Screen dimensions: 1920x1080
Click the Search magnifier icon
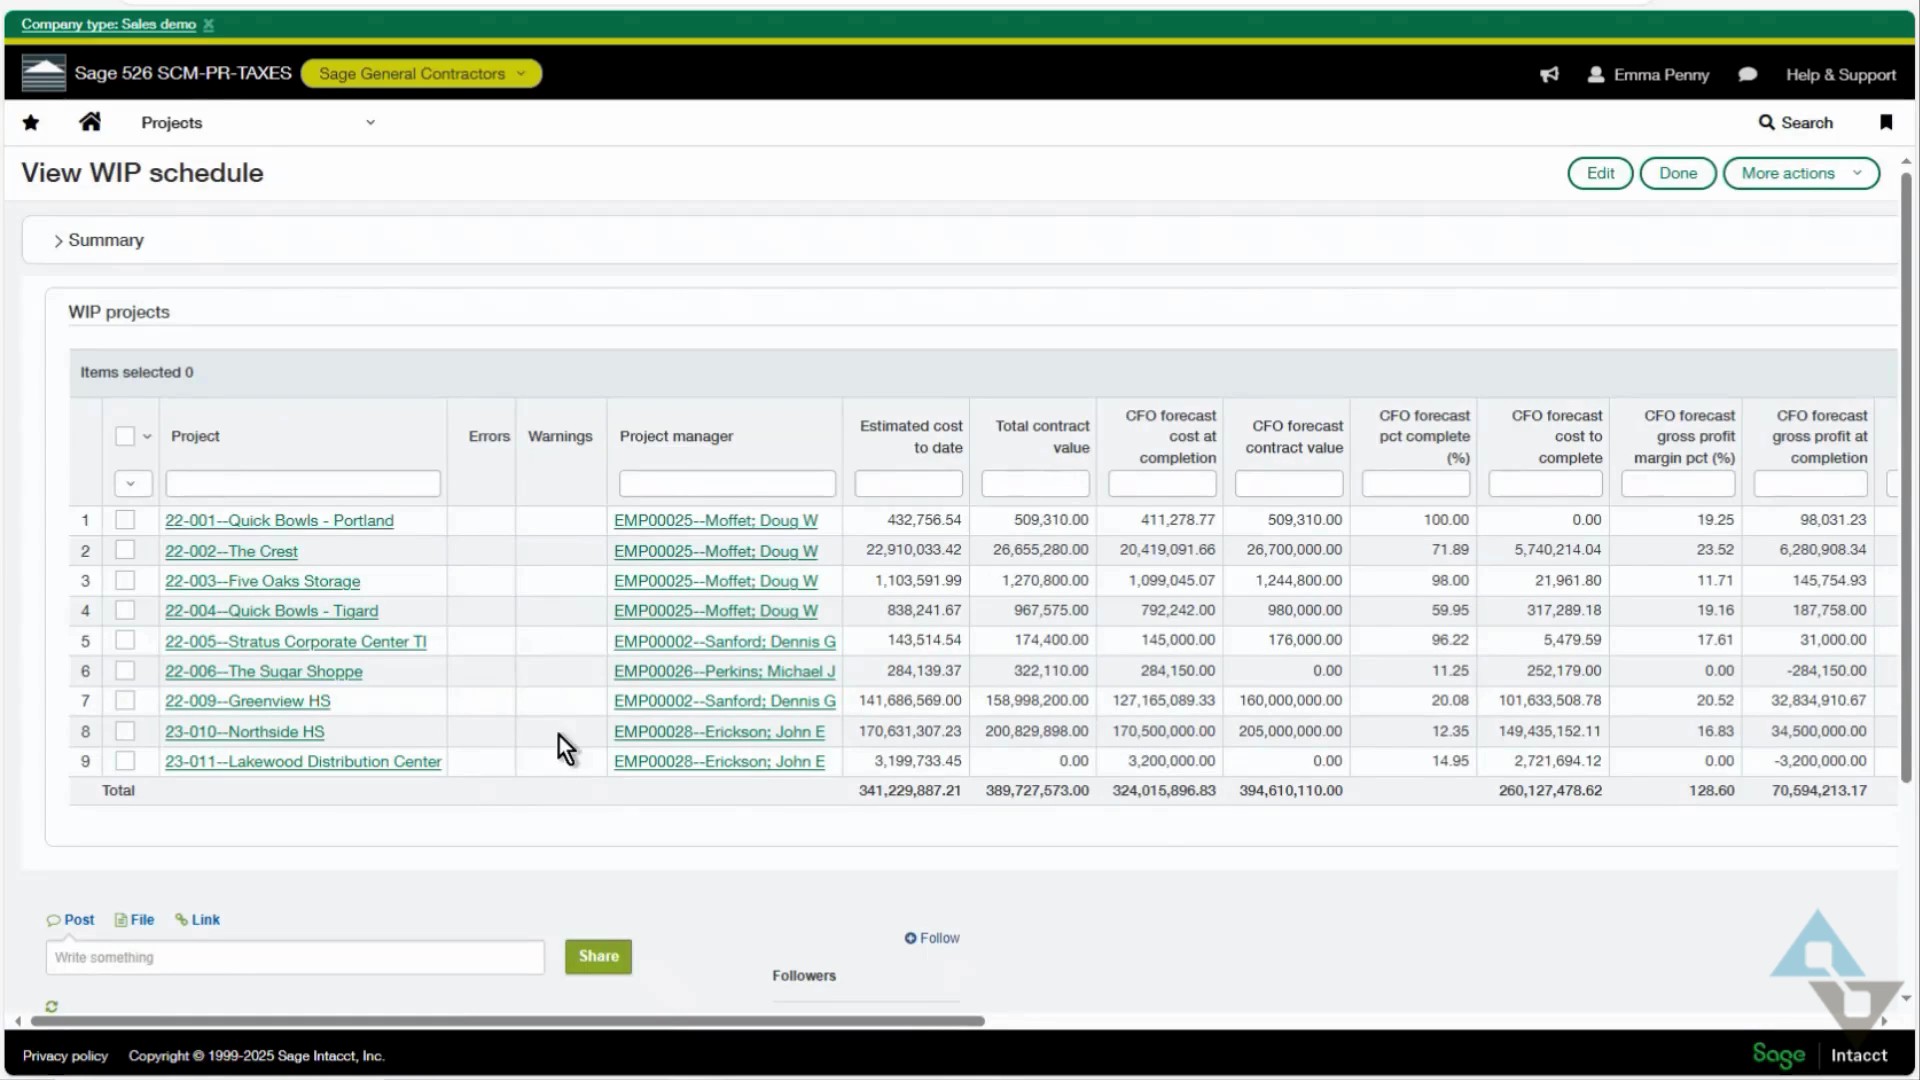[x=1767, y=122]
